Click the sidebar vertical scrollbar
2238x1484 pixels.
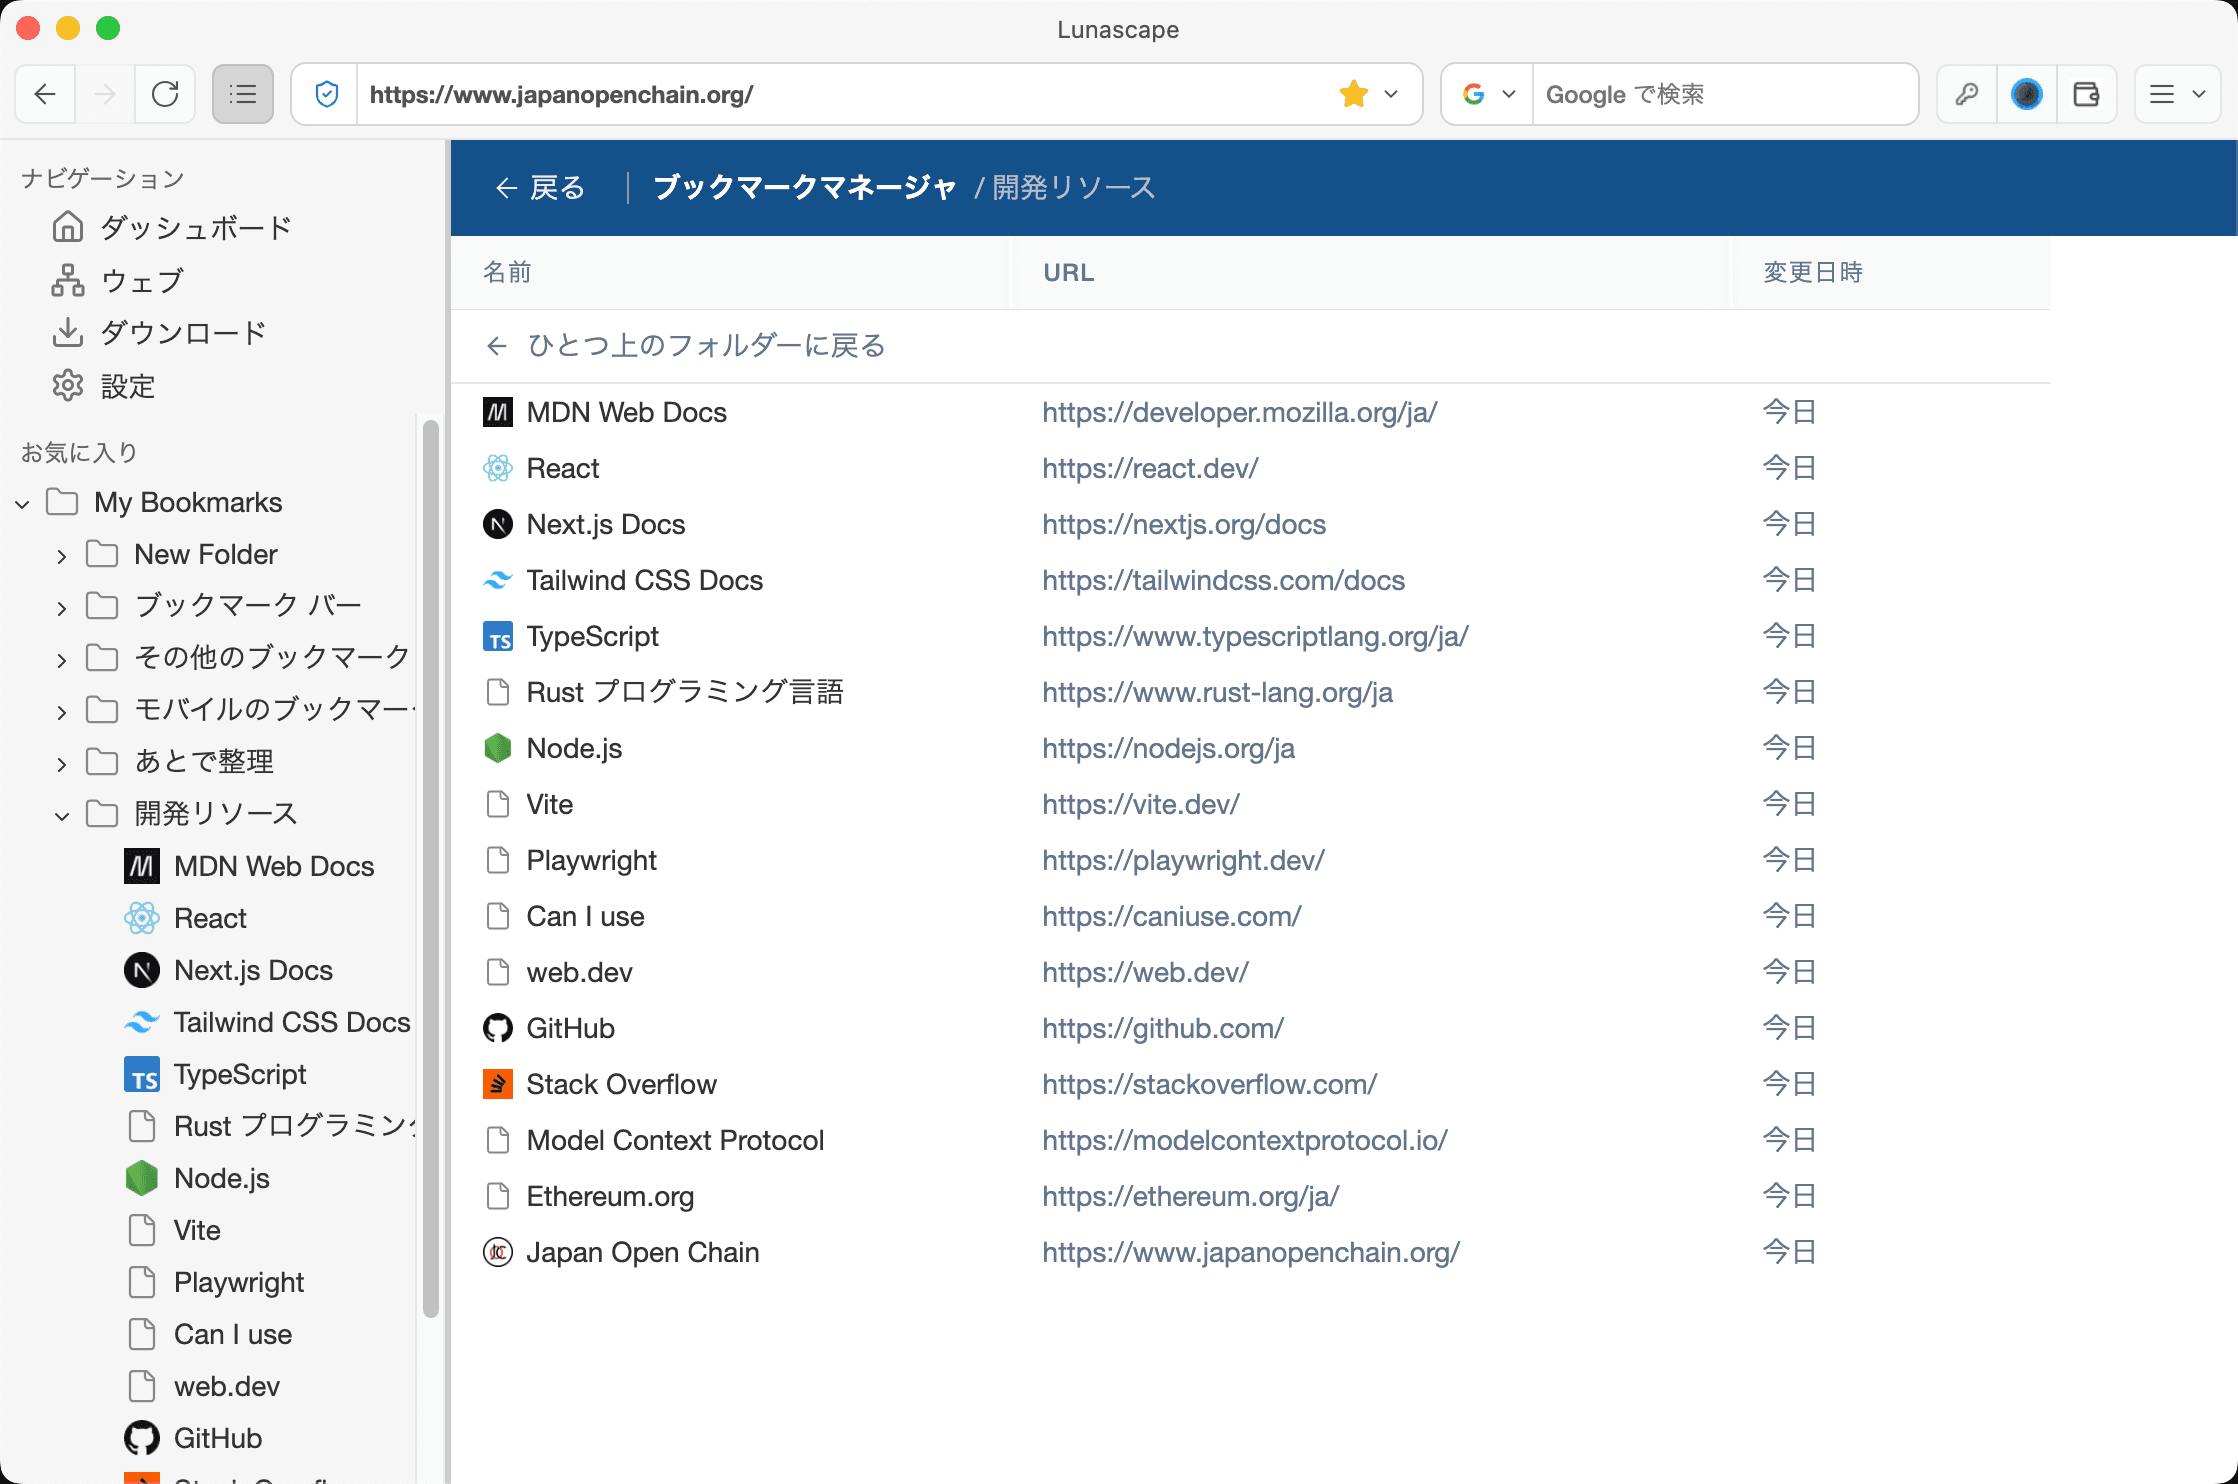(x=431, y=868)
